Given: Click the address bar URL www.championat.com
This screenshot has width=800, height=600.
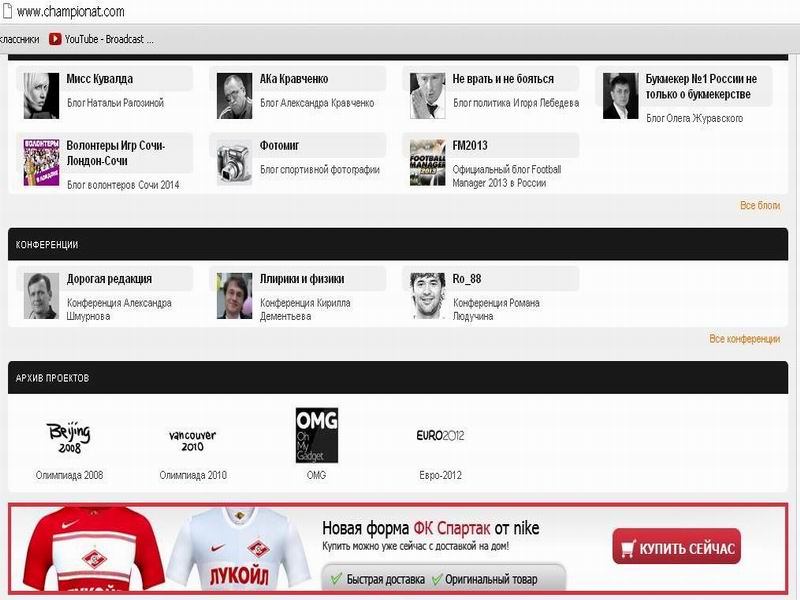Looking at the screenshot, I should pyautogui.click(x=70, y=11).
